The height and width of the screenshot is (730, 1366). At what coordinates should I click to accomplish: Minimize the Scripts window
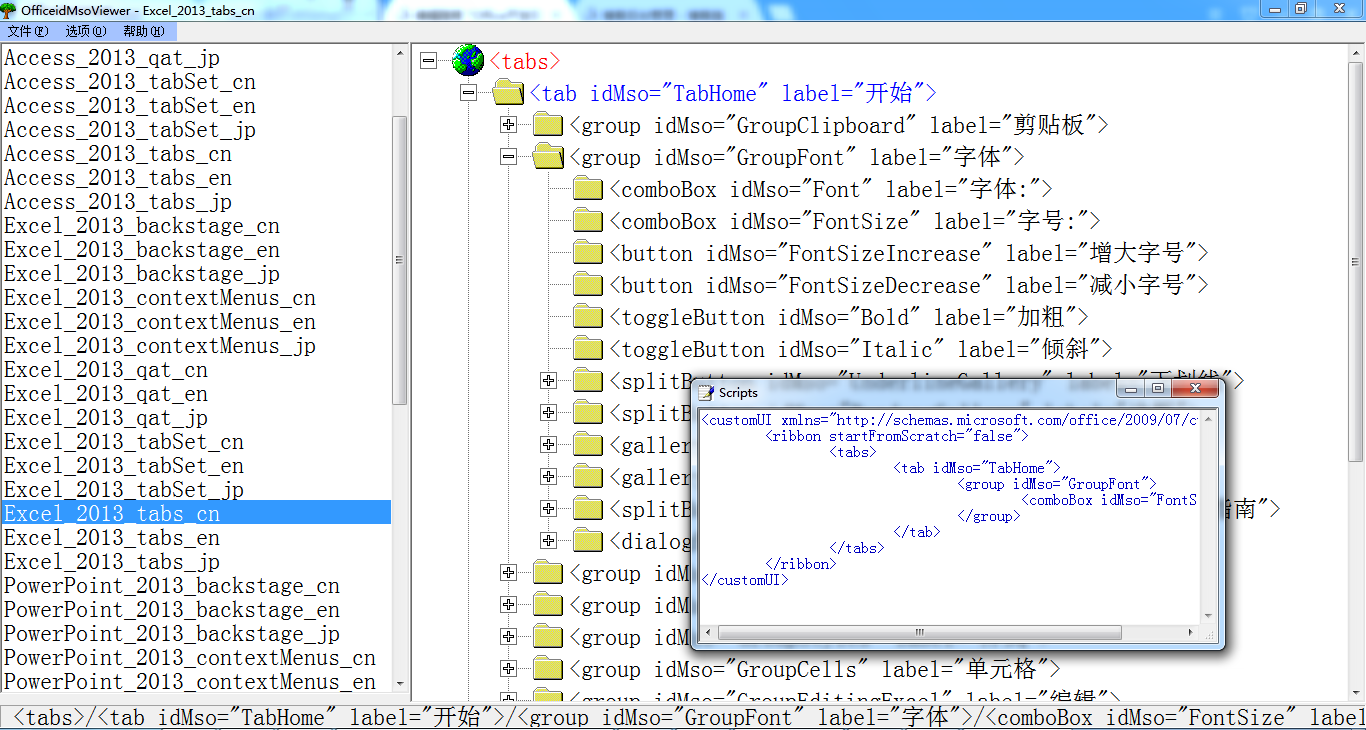[1132, 389]
